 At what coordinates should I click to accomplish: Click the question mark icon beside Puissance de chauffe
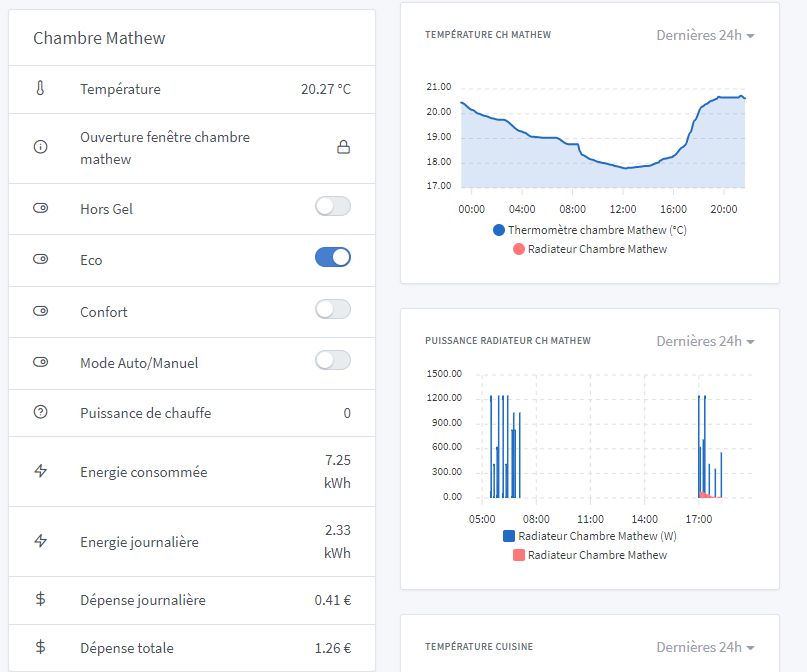(x=40, y=413)
